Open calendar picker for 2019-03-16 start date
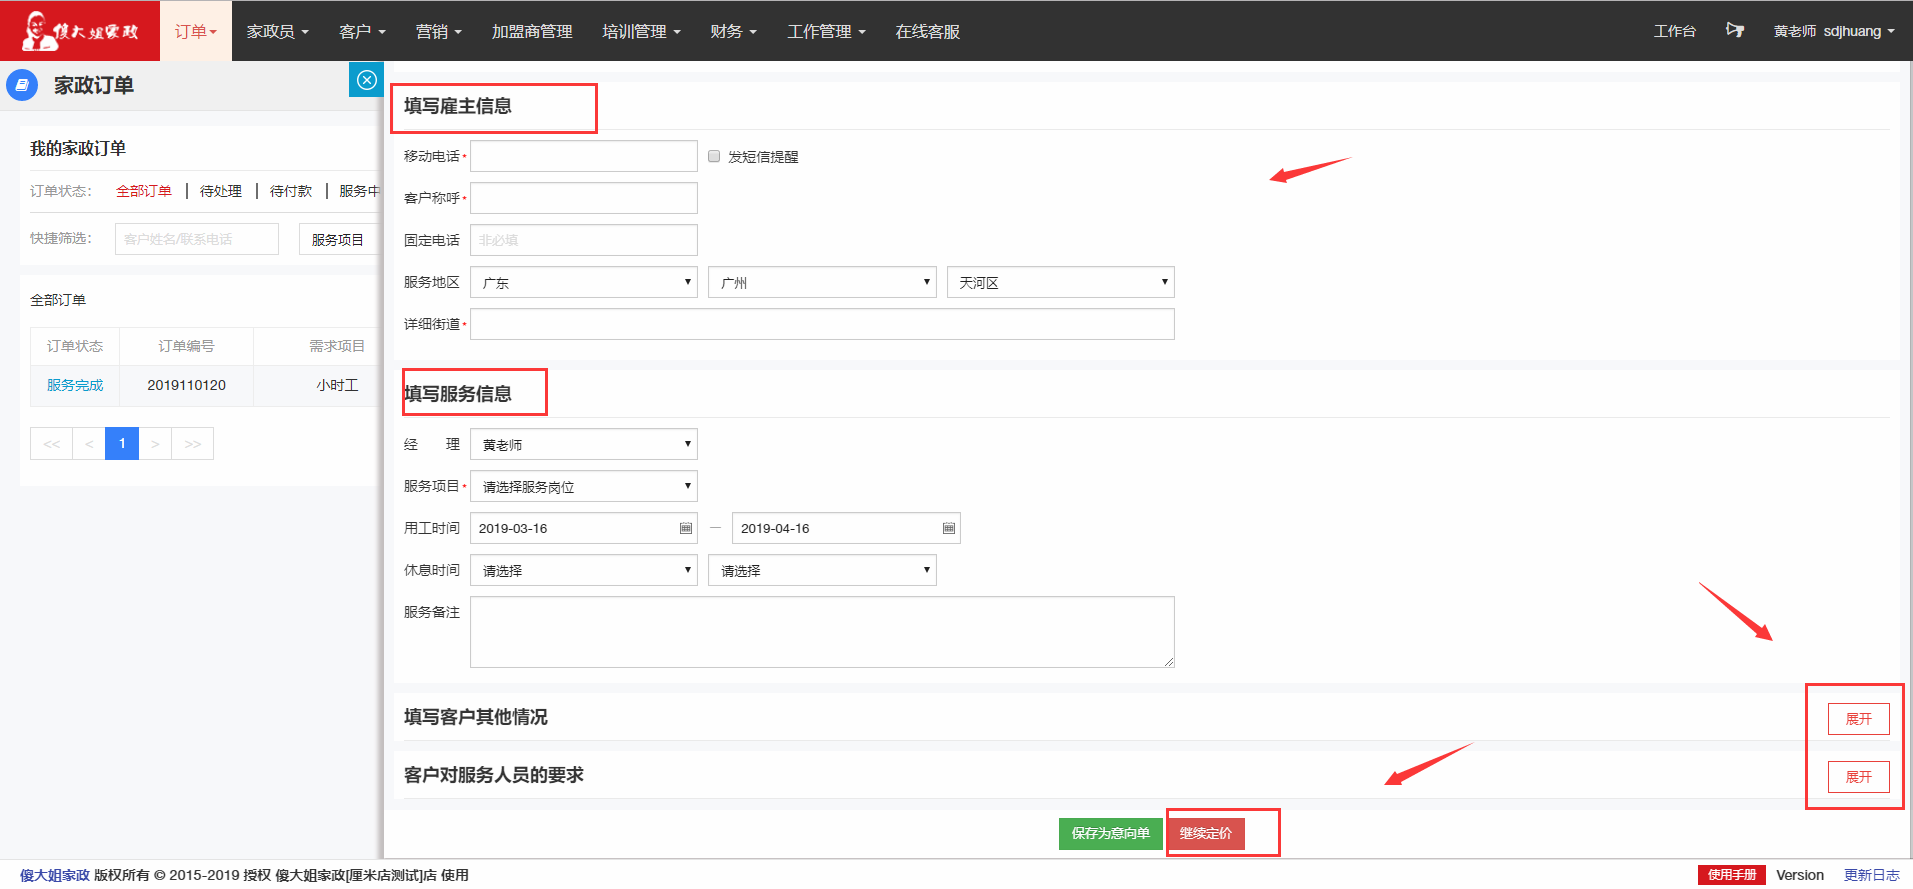The width and height of the screenshot is (1913, 889). 686,528
